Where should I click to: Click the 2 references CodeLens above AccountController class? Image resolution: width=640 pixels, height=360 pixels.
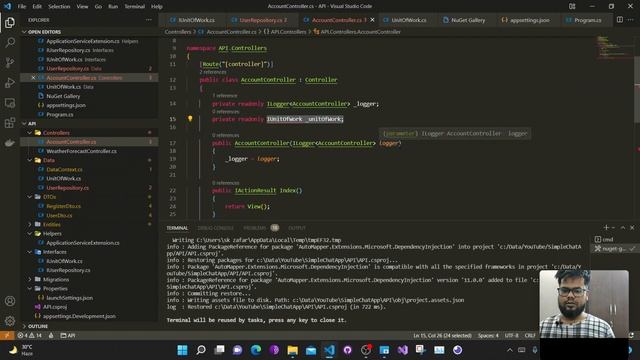213,72
